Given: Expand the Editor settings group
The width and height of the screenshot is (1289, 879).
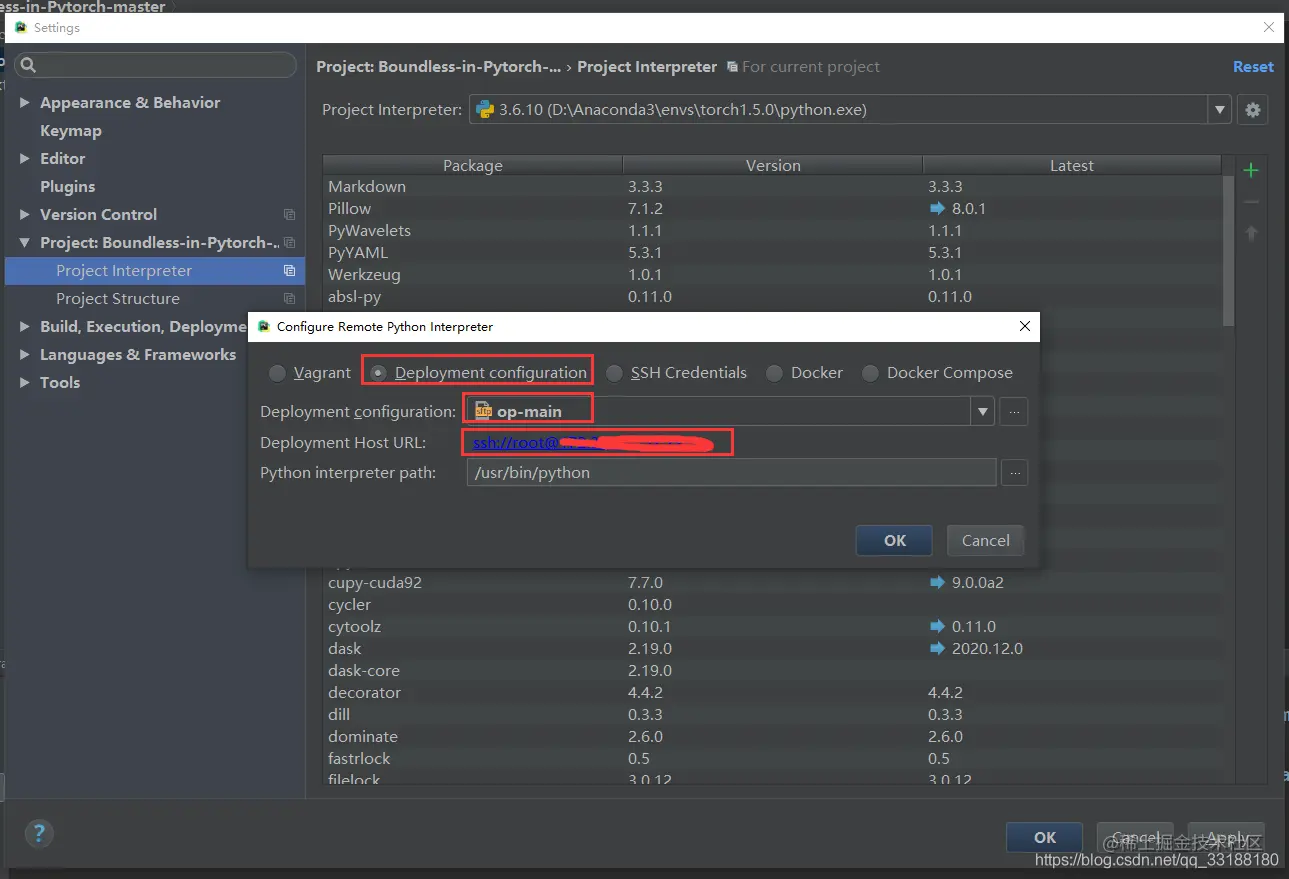Looking at the screenshot, I should click(25, 158).
